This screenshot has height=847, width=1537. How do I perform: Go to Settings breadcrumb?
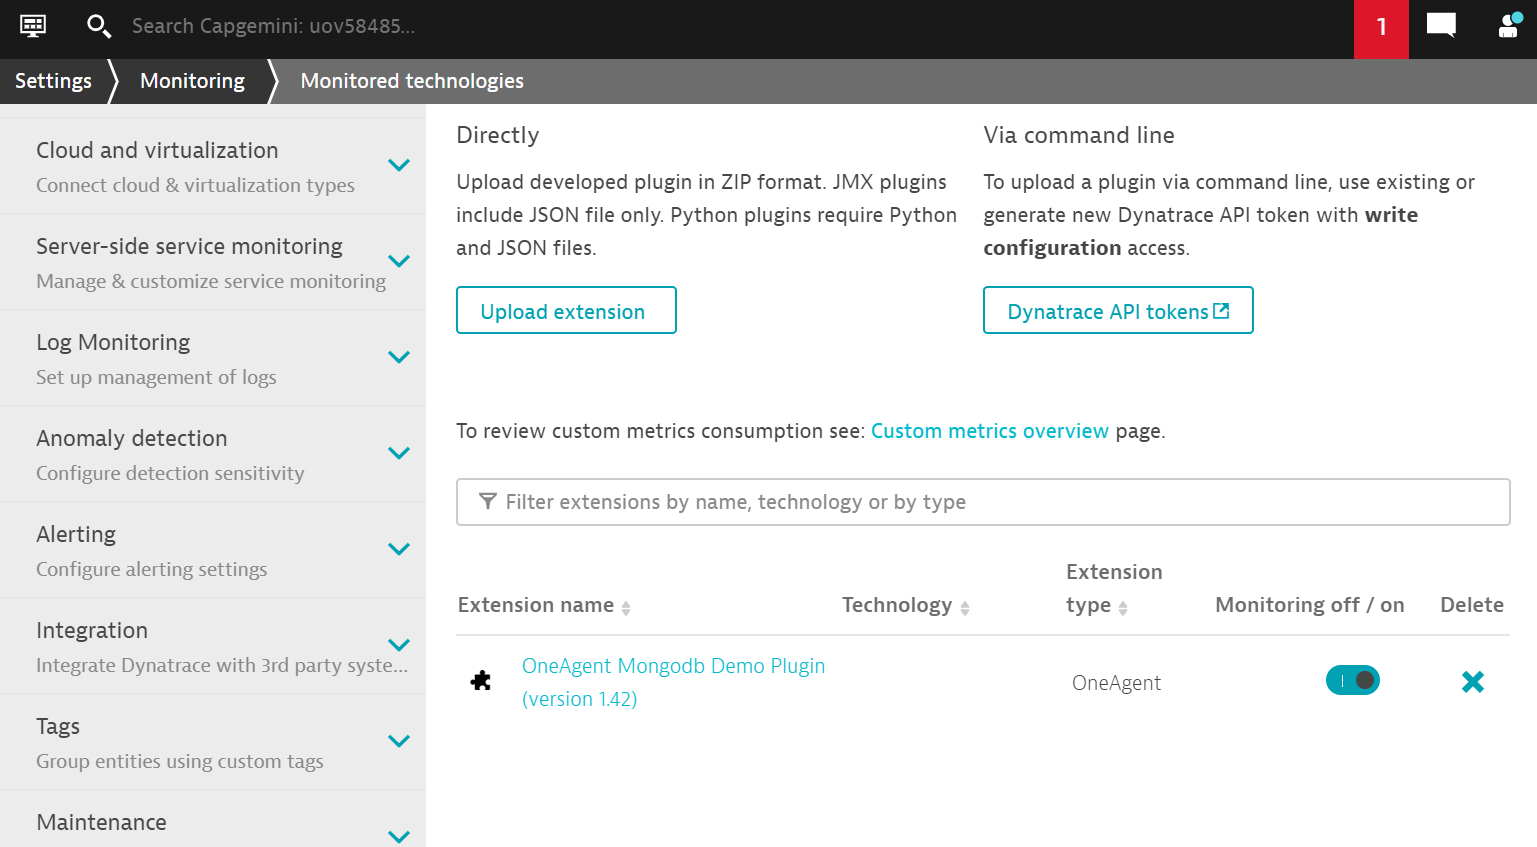53,81
